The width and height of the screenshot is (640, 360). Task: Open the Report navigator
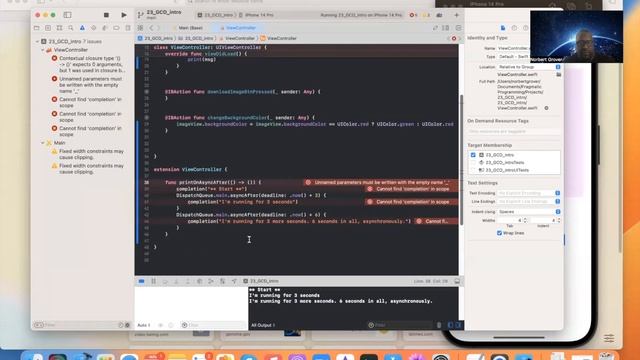tap(128, 28)
